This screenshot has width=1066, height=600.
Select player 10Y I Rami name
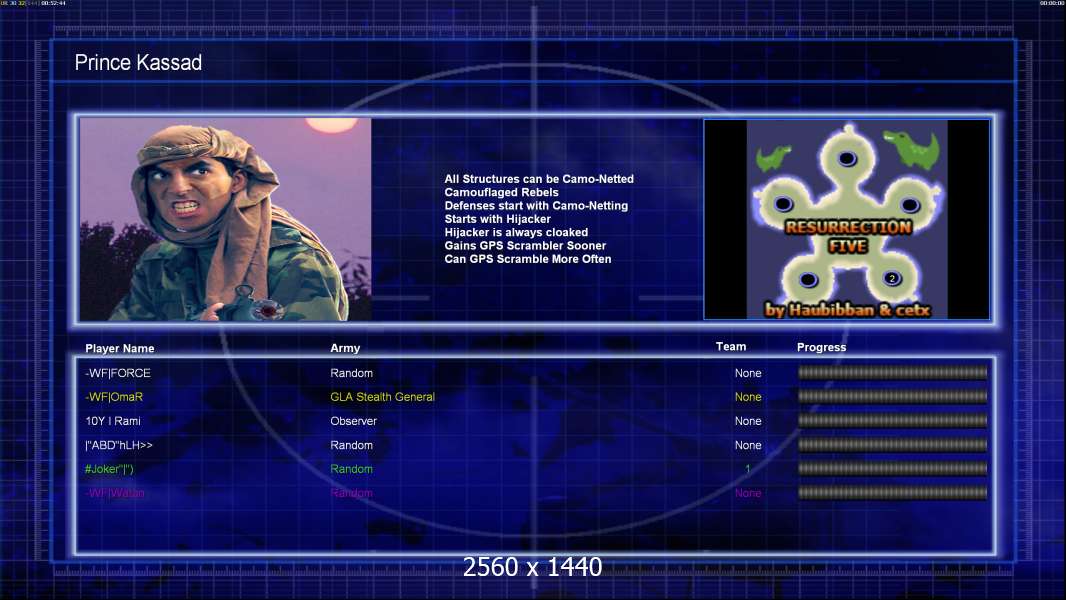(113, 421)
